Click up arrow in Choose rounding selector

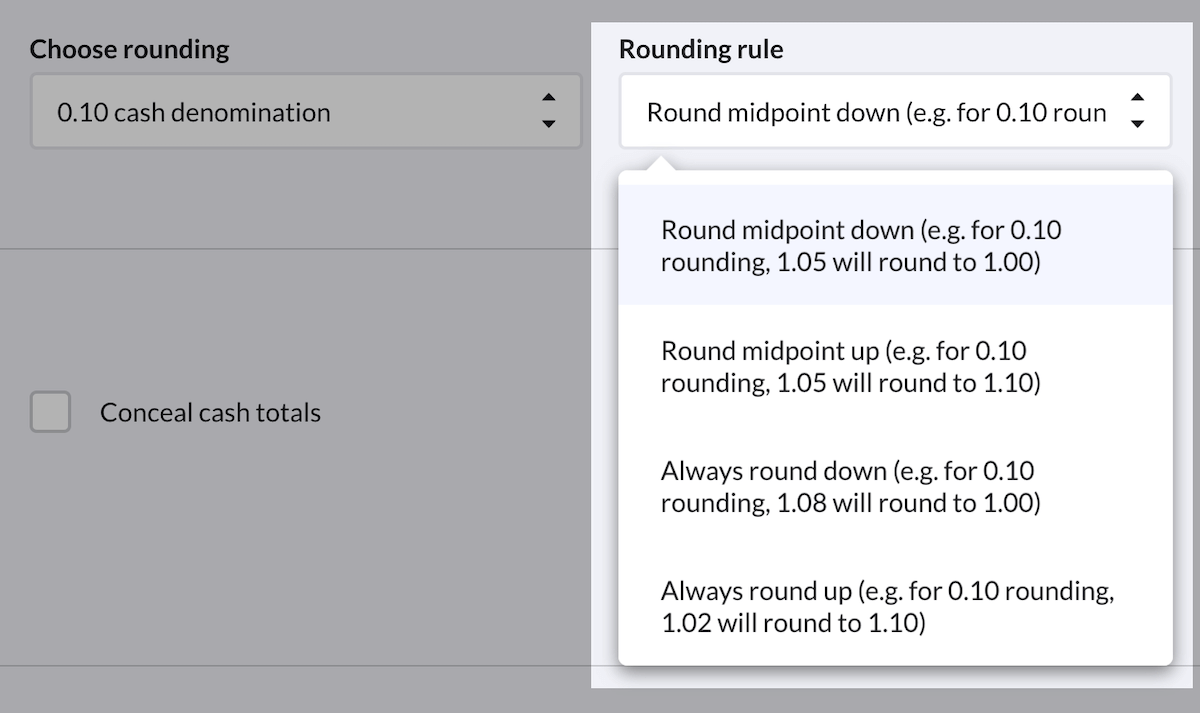[x=547, y=98]
